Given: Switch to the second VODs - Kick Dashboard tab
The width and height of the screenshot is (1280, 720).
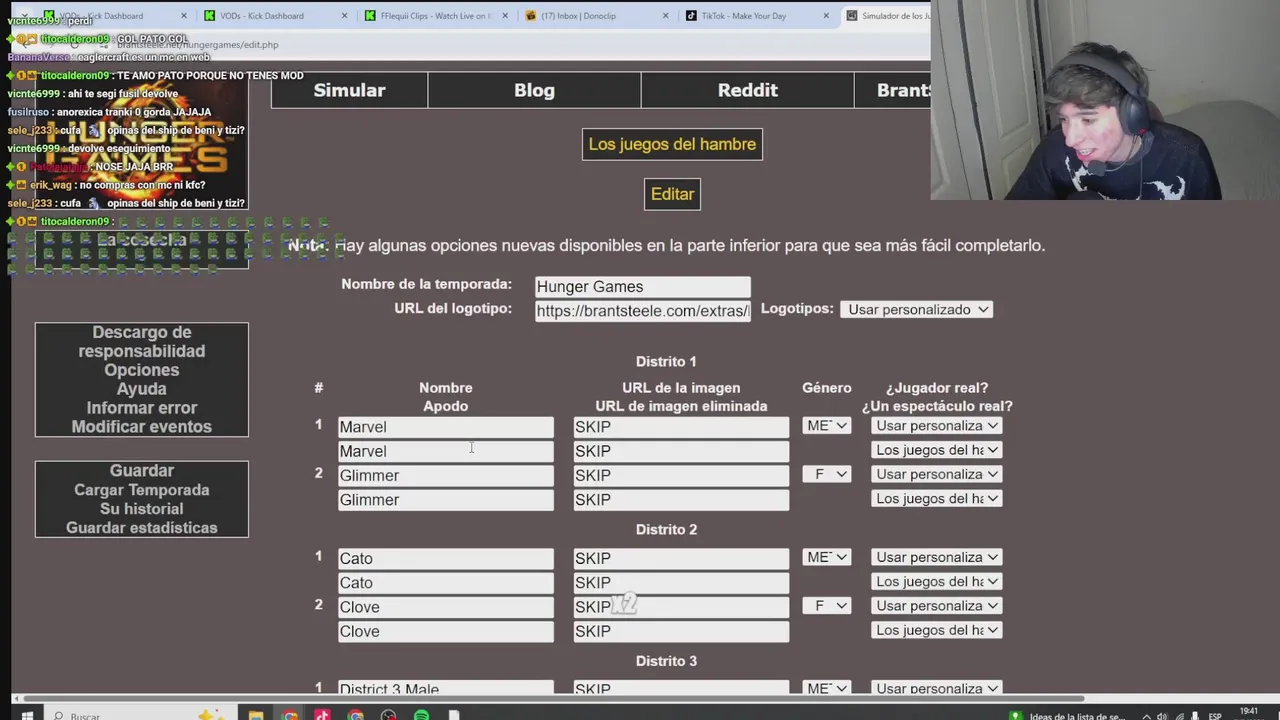Looking at the screenshot, I should 273,16.
